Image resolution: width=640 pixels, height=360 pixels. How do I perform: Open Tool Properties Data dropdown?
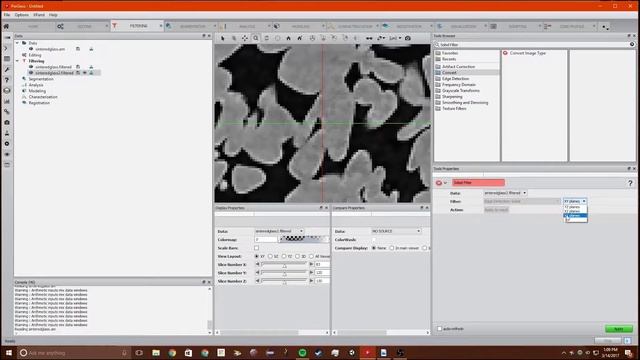click(505, 193)
